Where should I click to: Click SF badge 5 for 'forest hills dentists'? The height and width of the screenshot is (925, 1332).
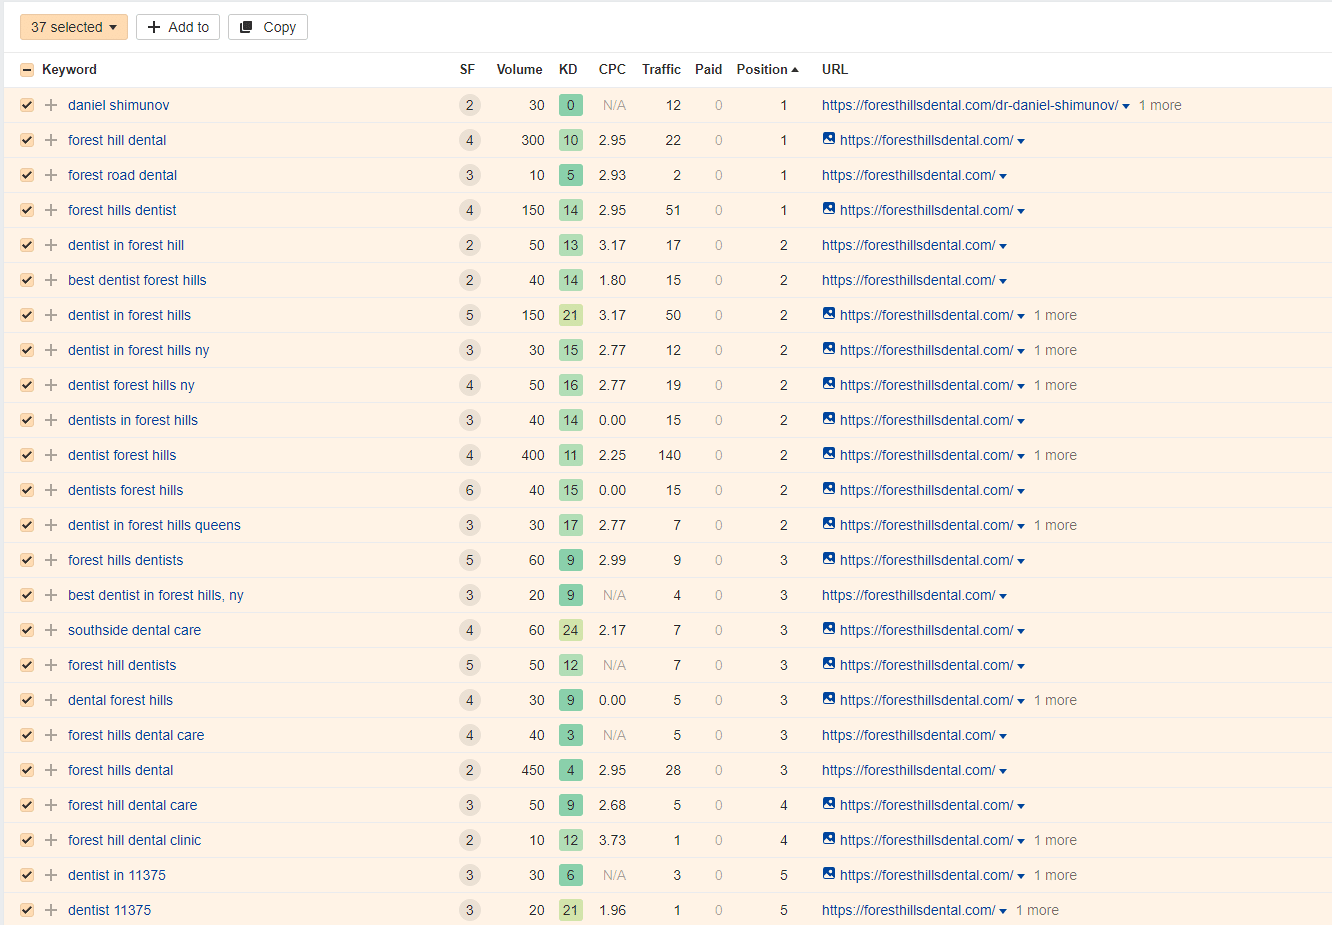[x=469, y=560]
